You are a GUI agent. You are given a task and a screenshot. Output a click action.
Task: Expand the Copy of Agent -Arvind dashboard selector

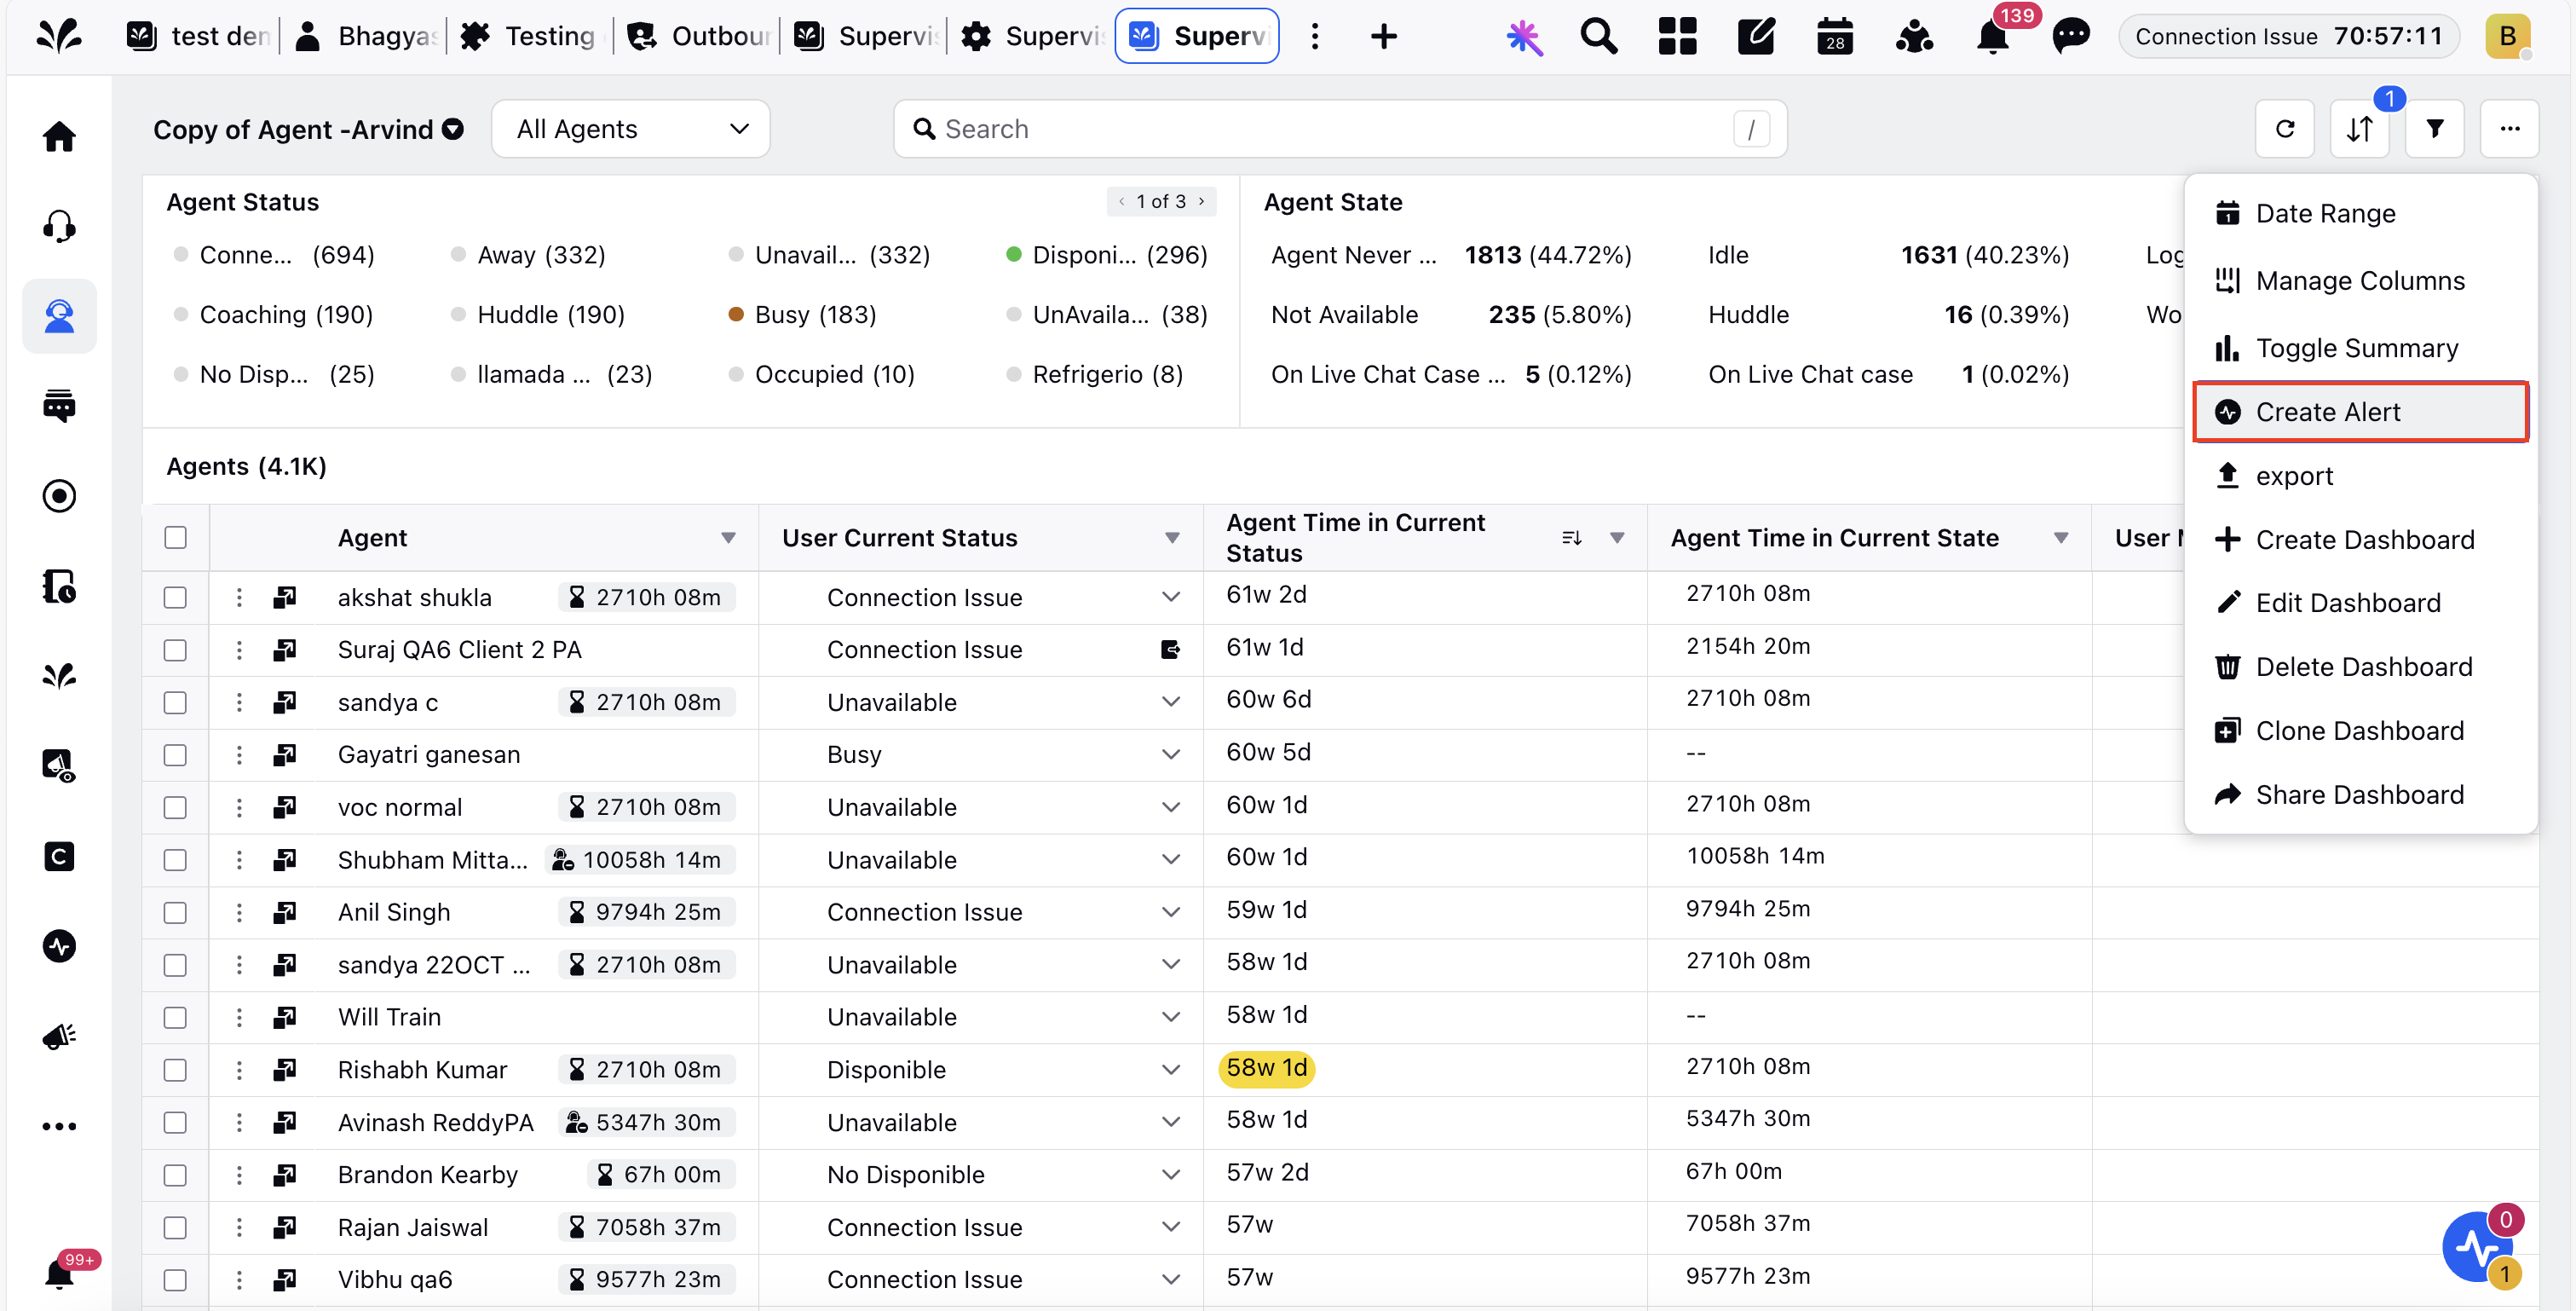453,130
